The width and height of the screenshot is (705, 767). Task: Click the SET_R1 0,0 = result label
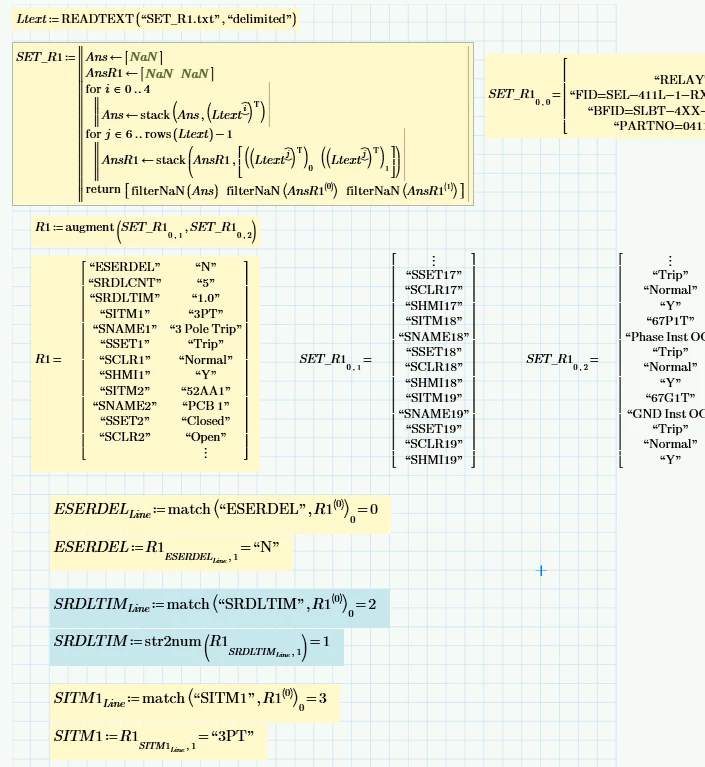point(524,96)
